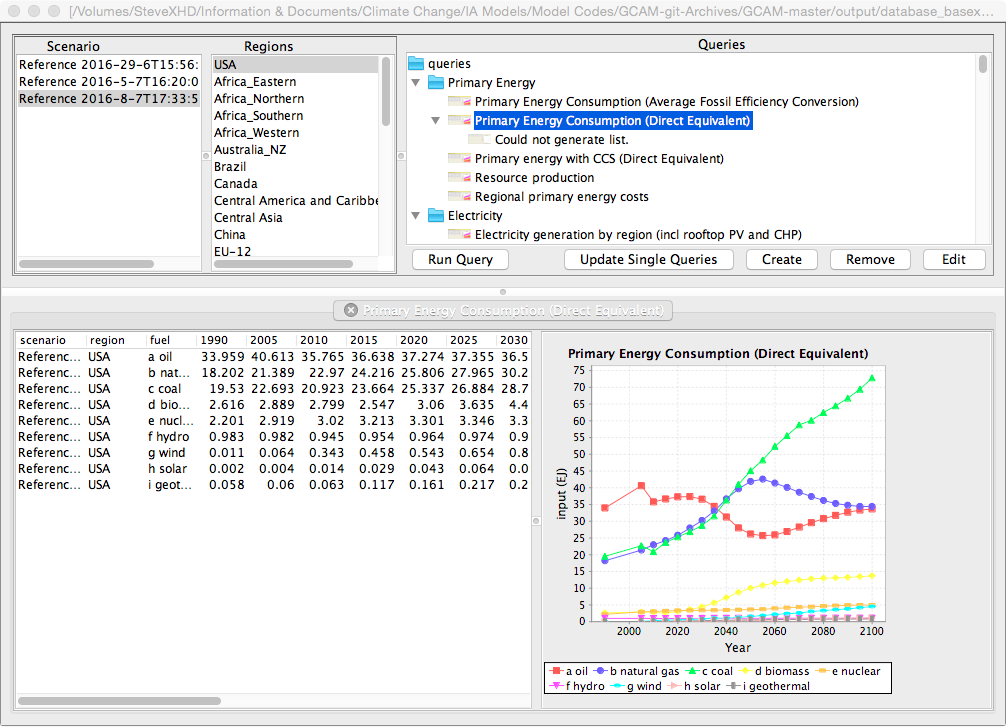The image size is (1006, 727).
Task: Click the coal color marker in the legend
Action: 692,671
